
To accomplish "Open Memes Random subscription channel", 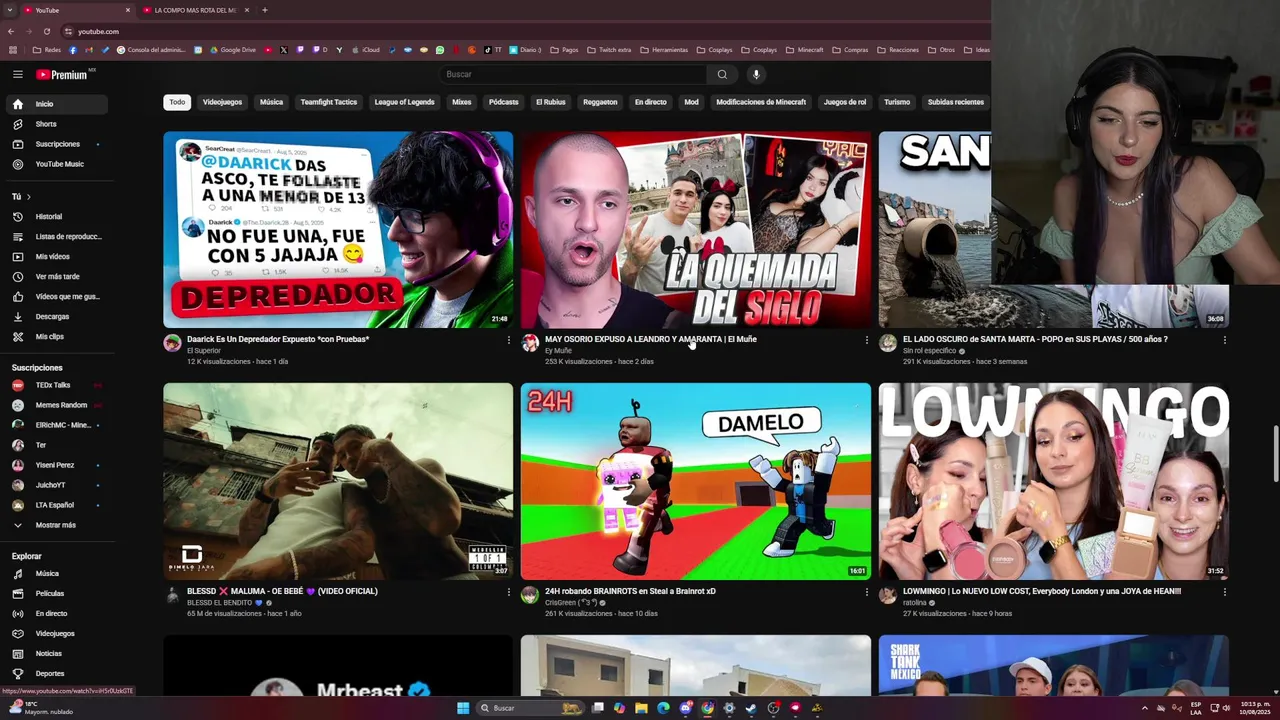I will point(56,405).
